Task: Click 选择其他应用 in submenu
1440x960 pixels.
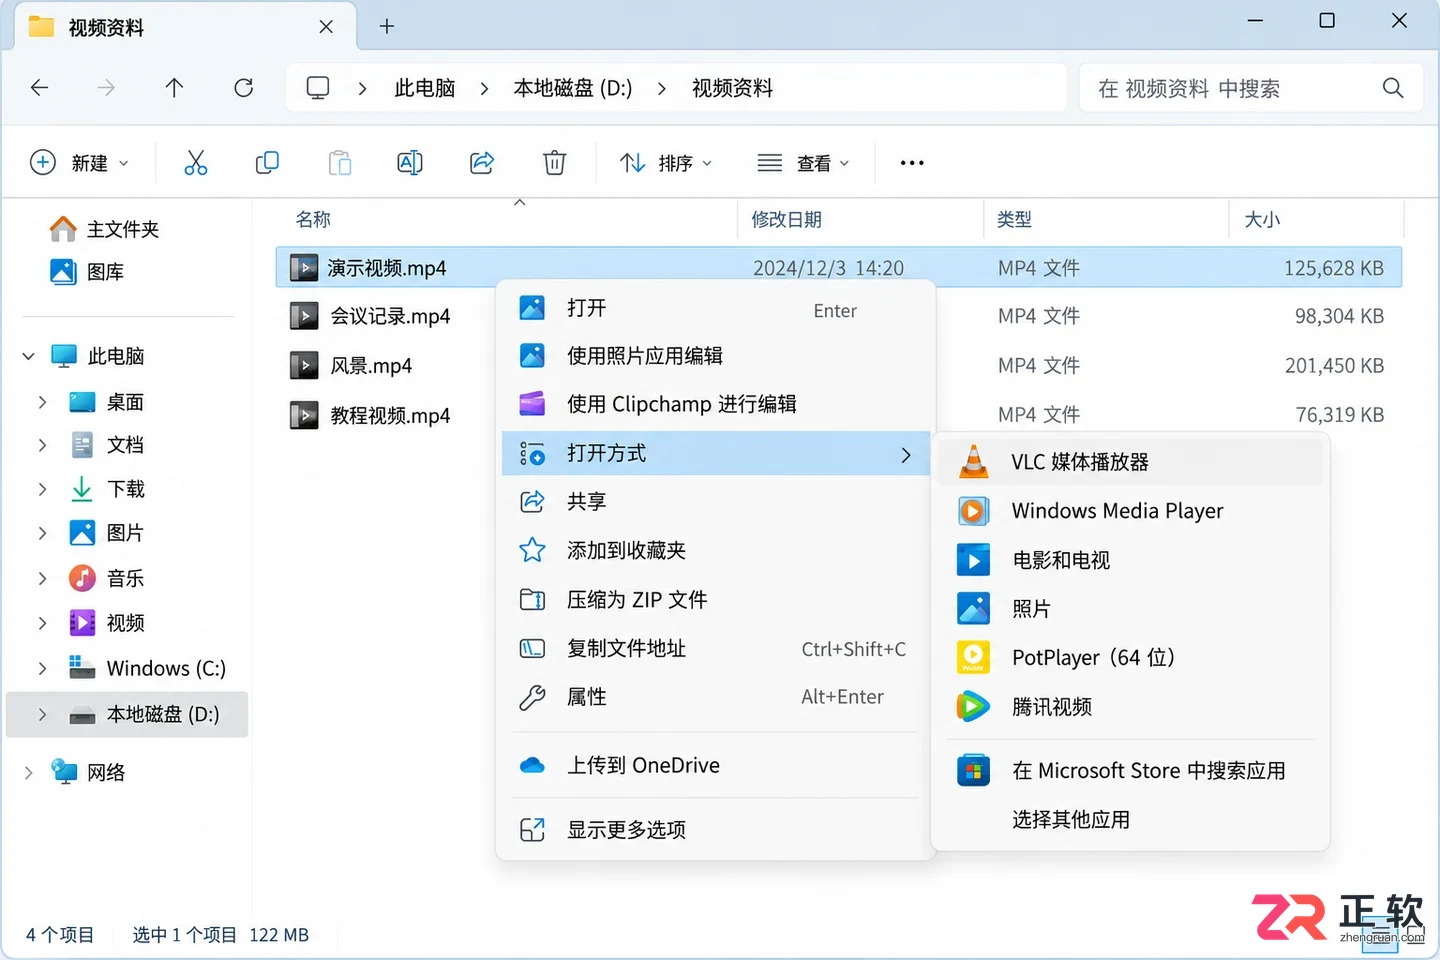Action: [x=1130, y=820]
